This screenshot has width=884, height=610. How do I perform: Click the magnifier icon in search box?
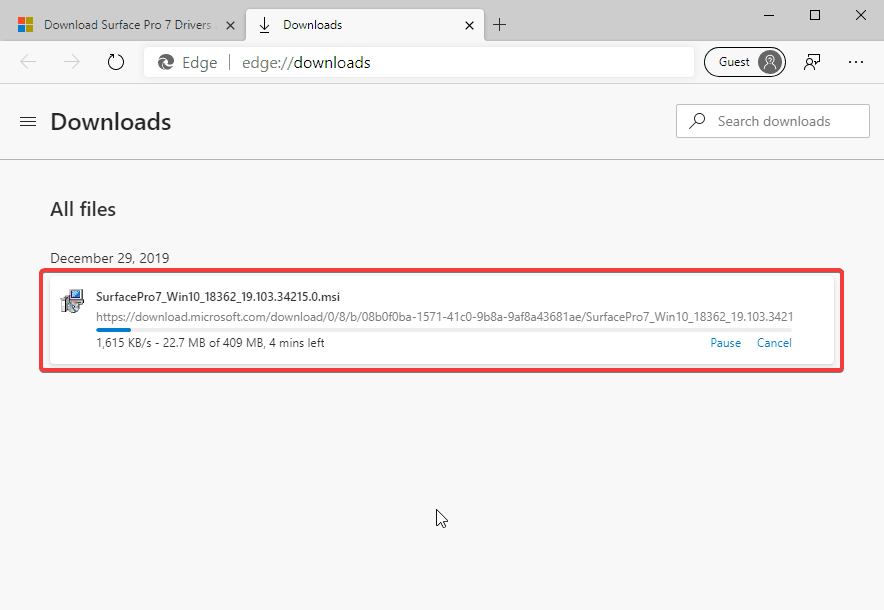pos(697,121)
